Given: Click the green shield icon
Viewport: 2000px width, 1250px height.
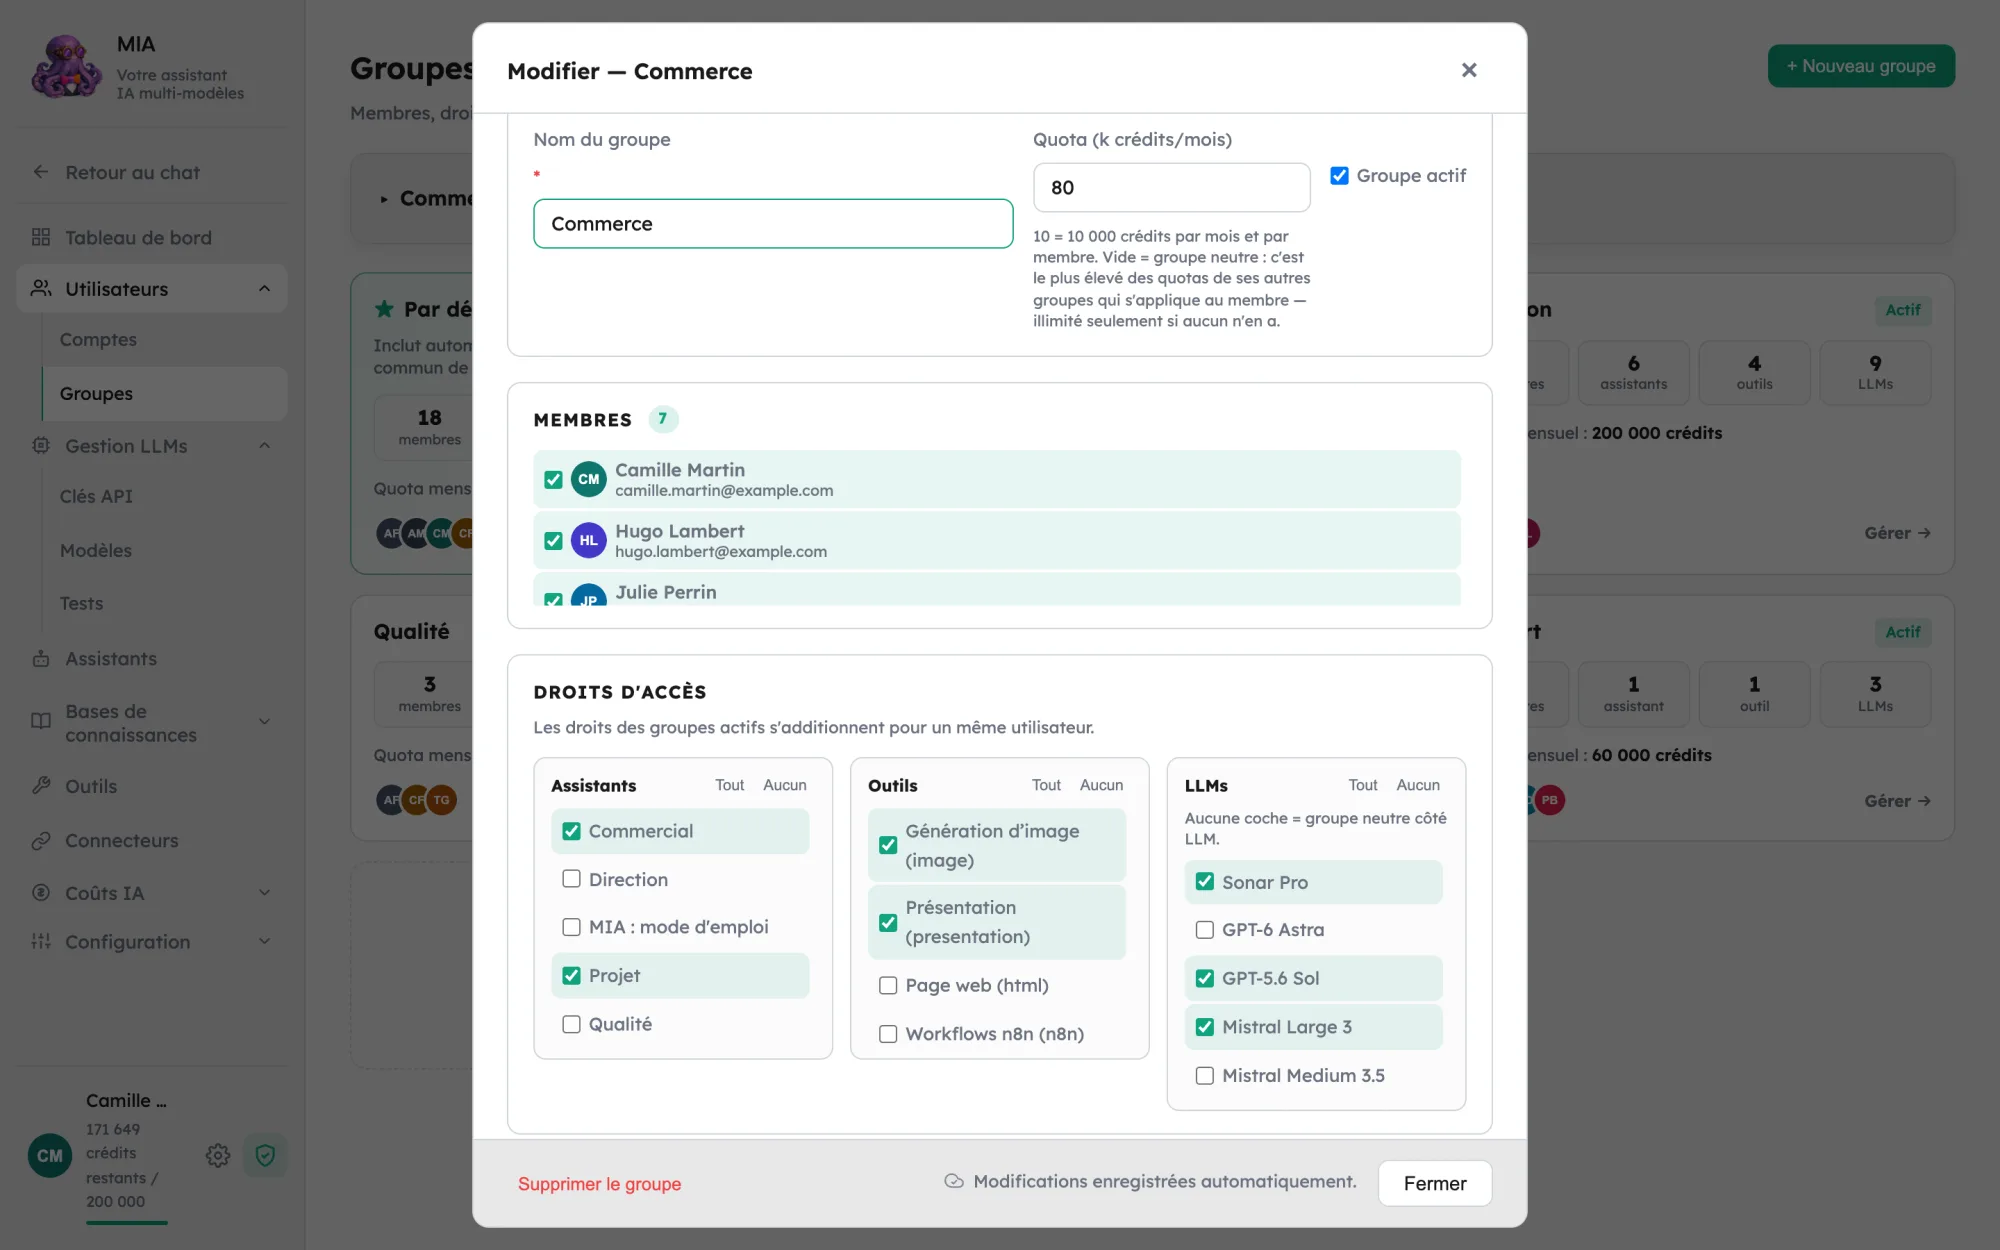Looking at the screenshot, I should tap(265, 1155).
